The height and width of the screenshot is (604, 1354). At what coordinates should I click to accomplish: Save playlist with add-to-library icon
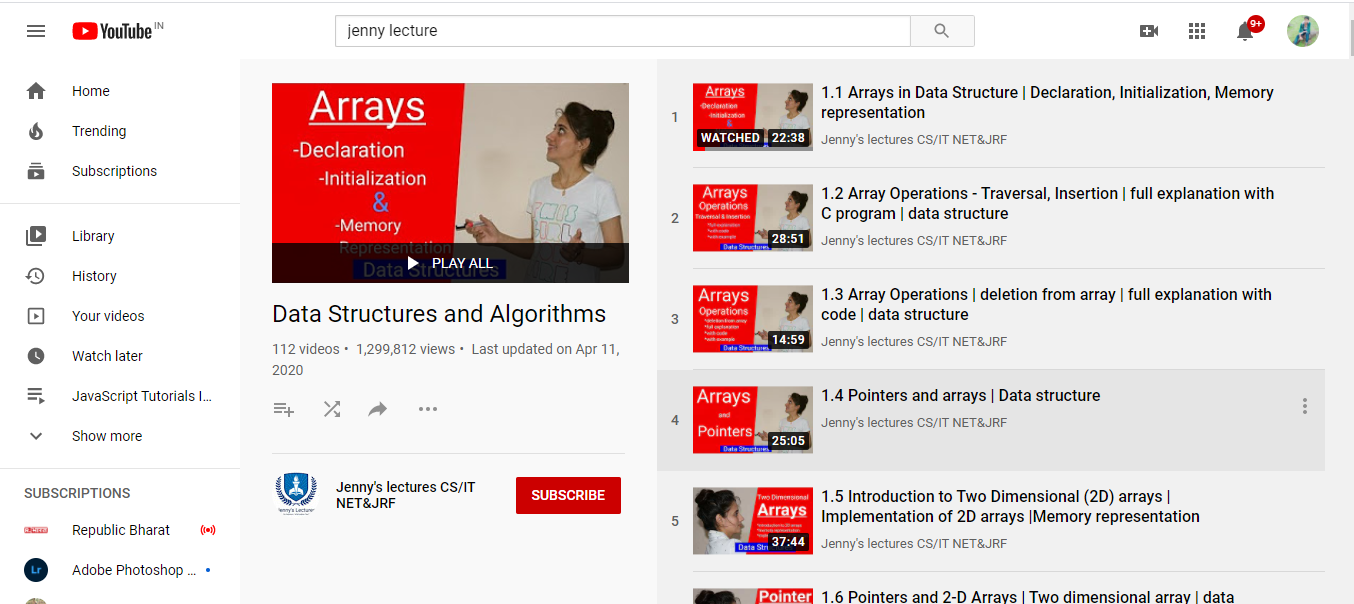284,409
